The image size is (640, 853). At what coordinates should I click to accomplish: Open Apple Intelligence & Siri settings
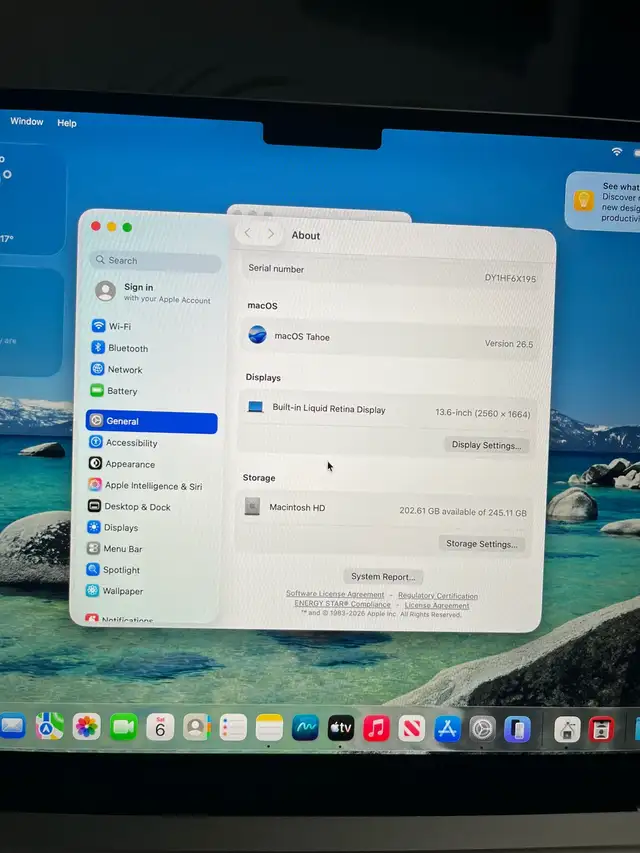[x=151, y=485]
